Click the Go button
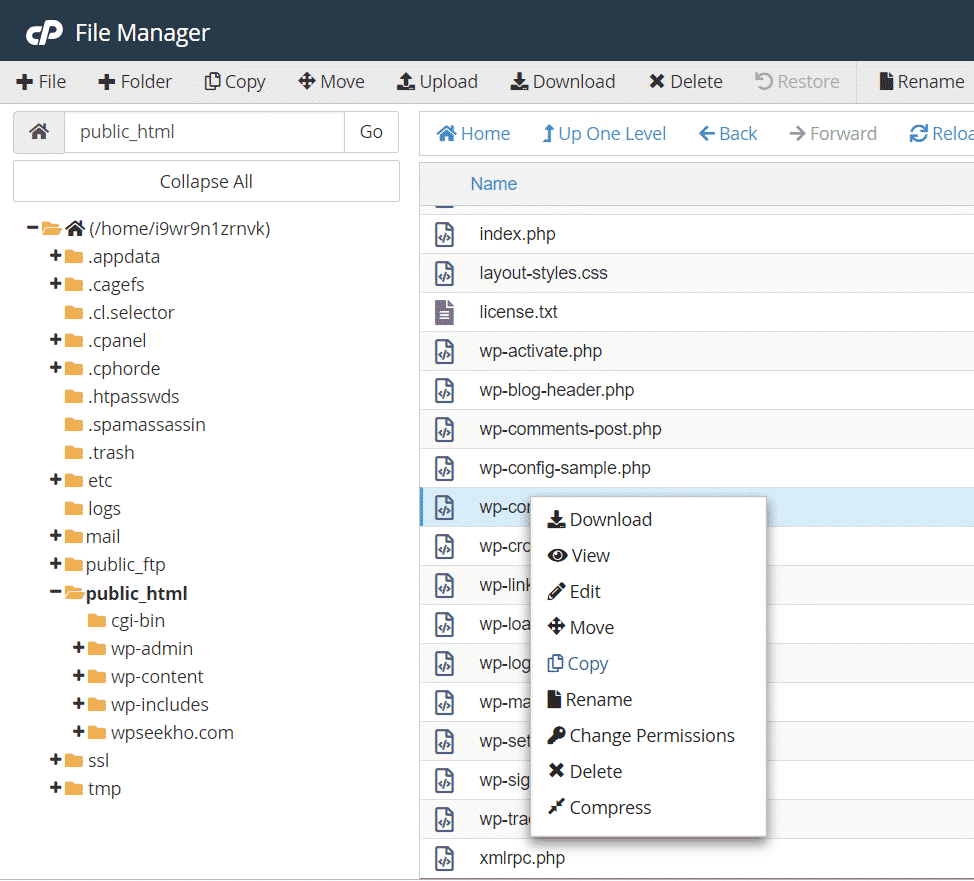Image resolution: width=974 pixels, height=881 pixels. coord(371,132)
